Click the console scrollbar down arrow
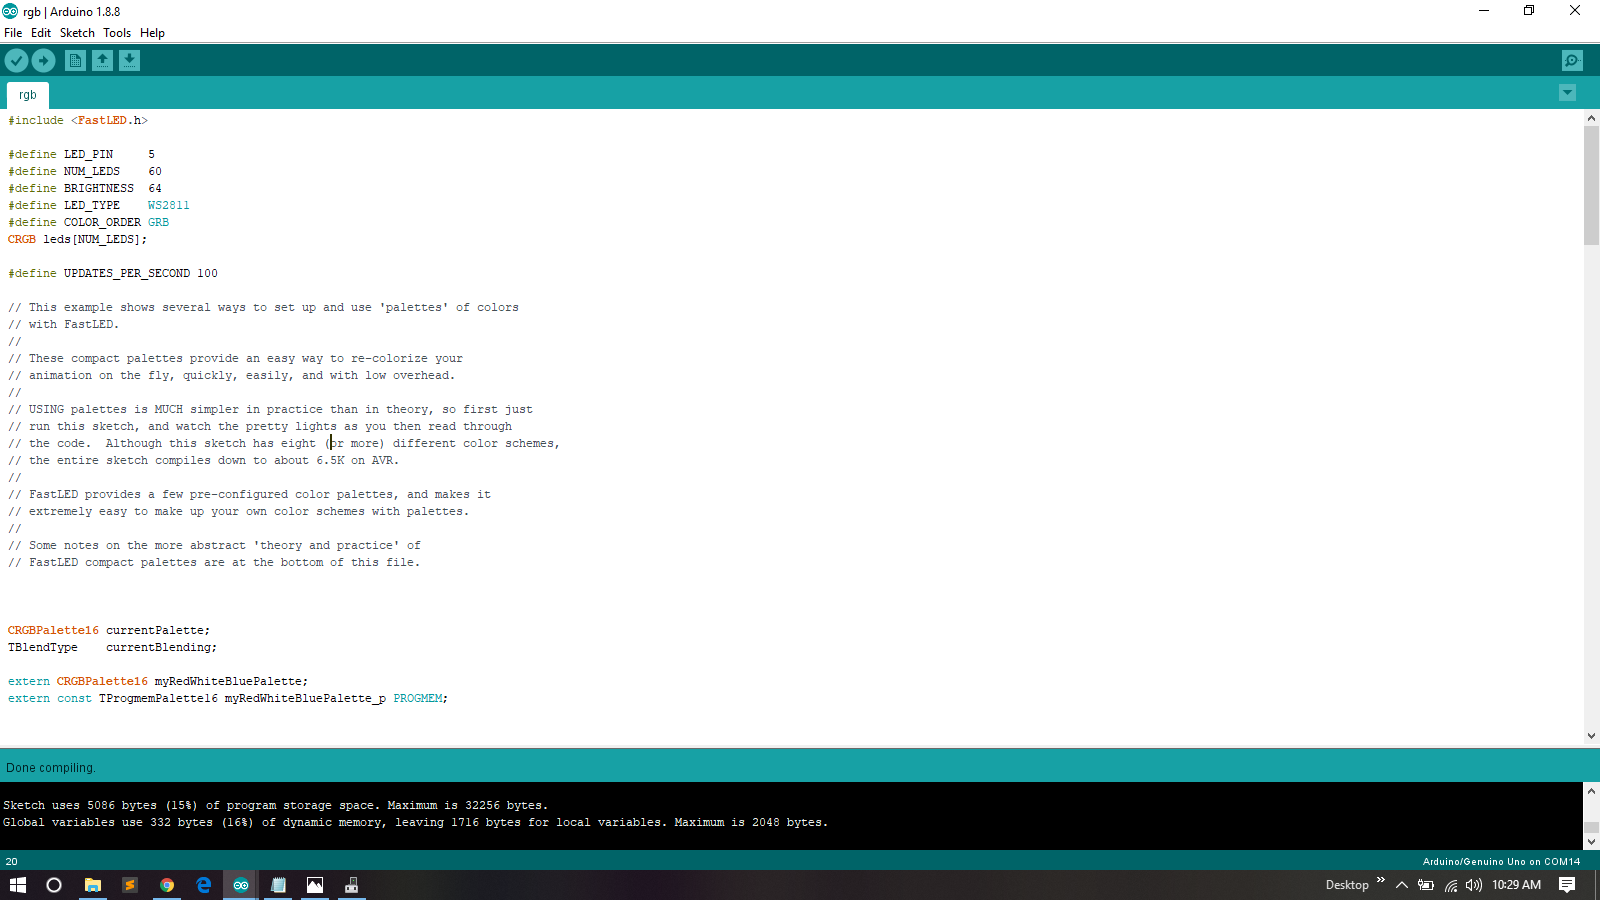The image size is (1600, 900). pos(1591,842)
